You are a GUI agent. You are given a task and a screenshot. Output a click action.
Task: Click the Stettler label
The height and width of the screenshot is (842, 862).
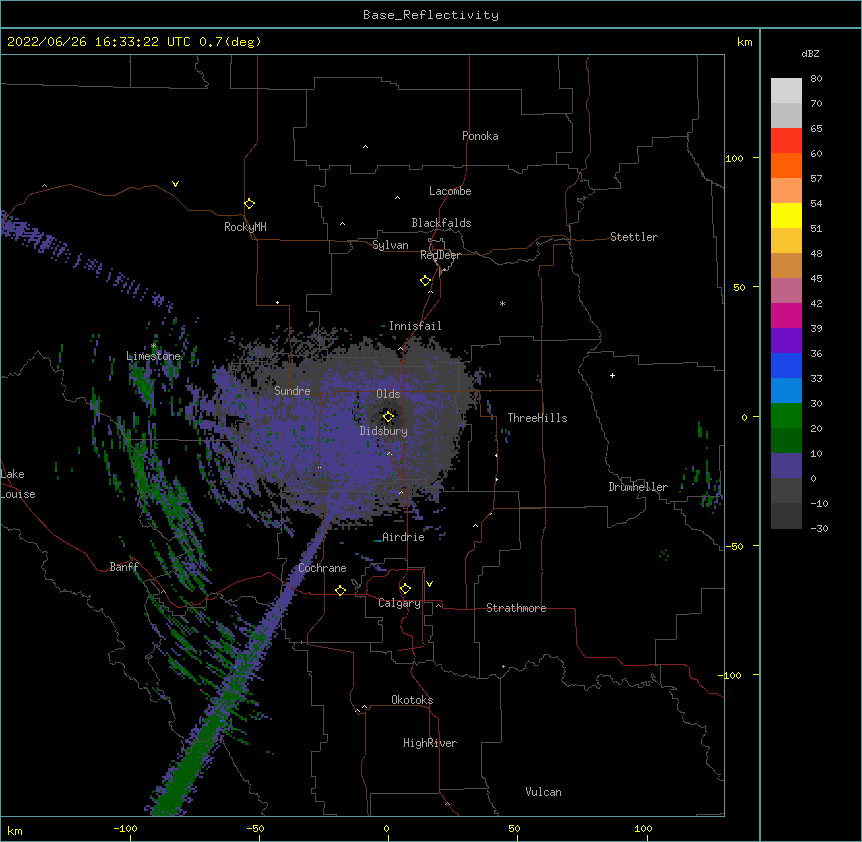(x=634, y=237)
